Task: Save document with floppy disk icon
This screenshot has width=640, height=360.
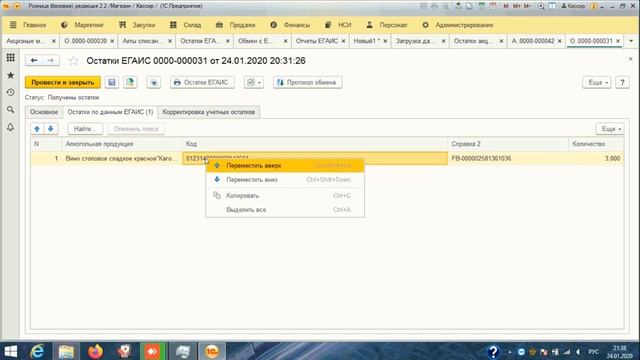Action: click(x=112, y=82)
